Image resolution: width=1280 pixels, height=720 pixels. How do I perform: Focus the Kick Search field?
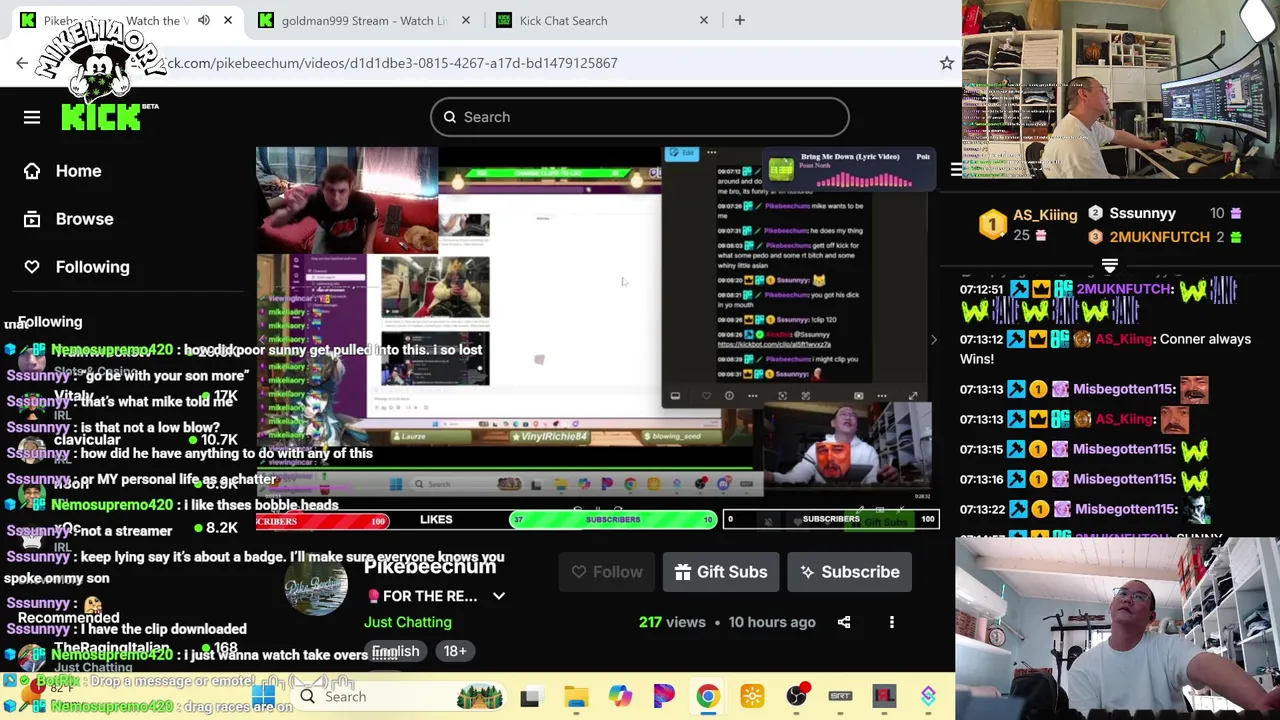pyautogui.click(x=640, y=117)
